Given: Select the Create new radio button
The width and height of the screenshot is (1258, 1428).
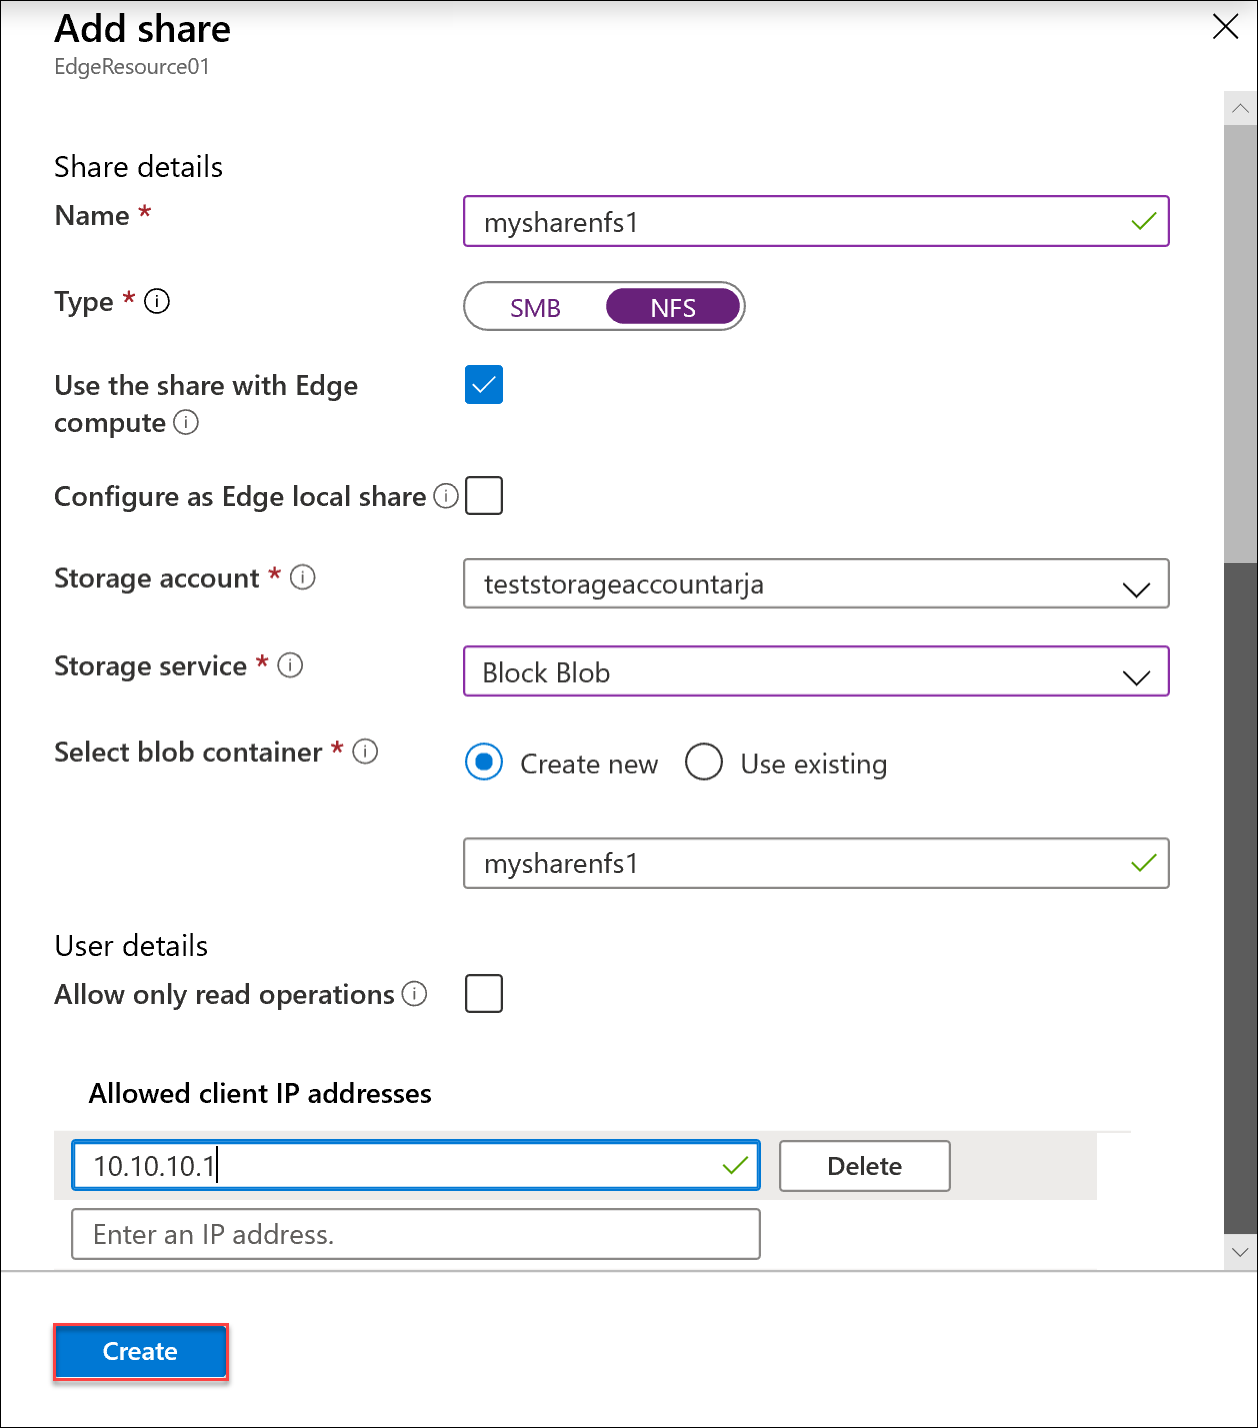Looking at the screenshot, I should [x=484, y=762].
